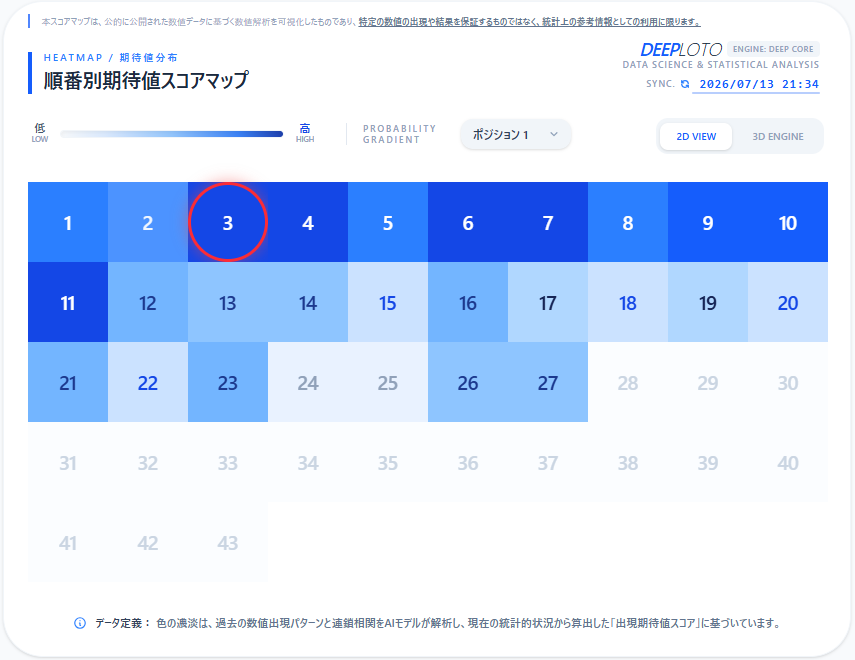
Task: Select heatmap cell number 6
Action: 468,222
